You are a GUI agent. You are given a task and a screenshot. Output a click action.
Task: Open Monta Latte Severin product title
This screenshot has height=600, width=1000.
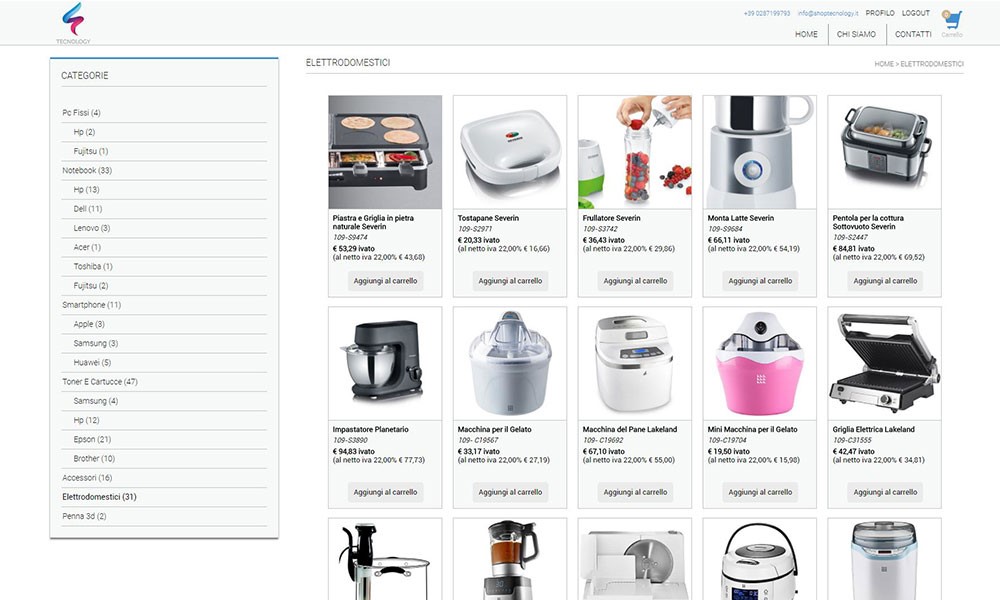741,218
